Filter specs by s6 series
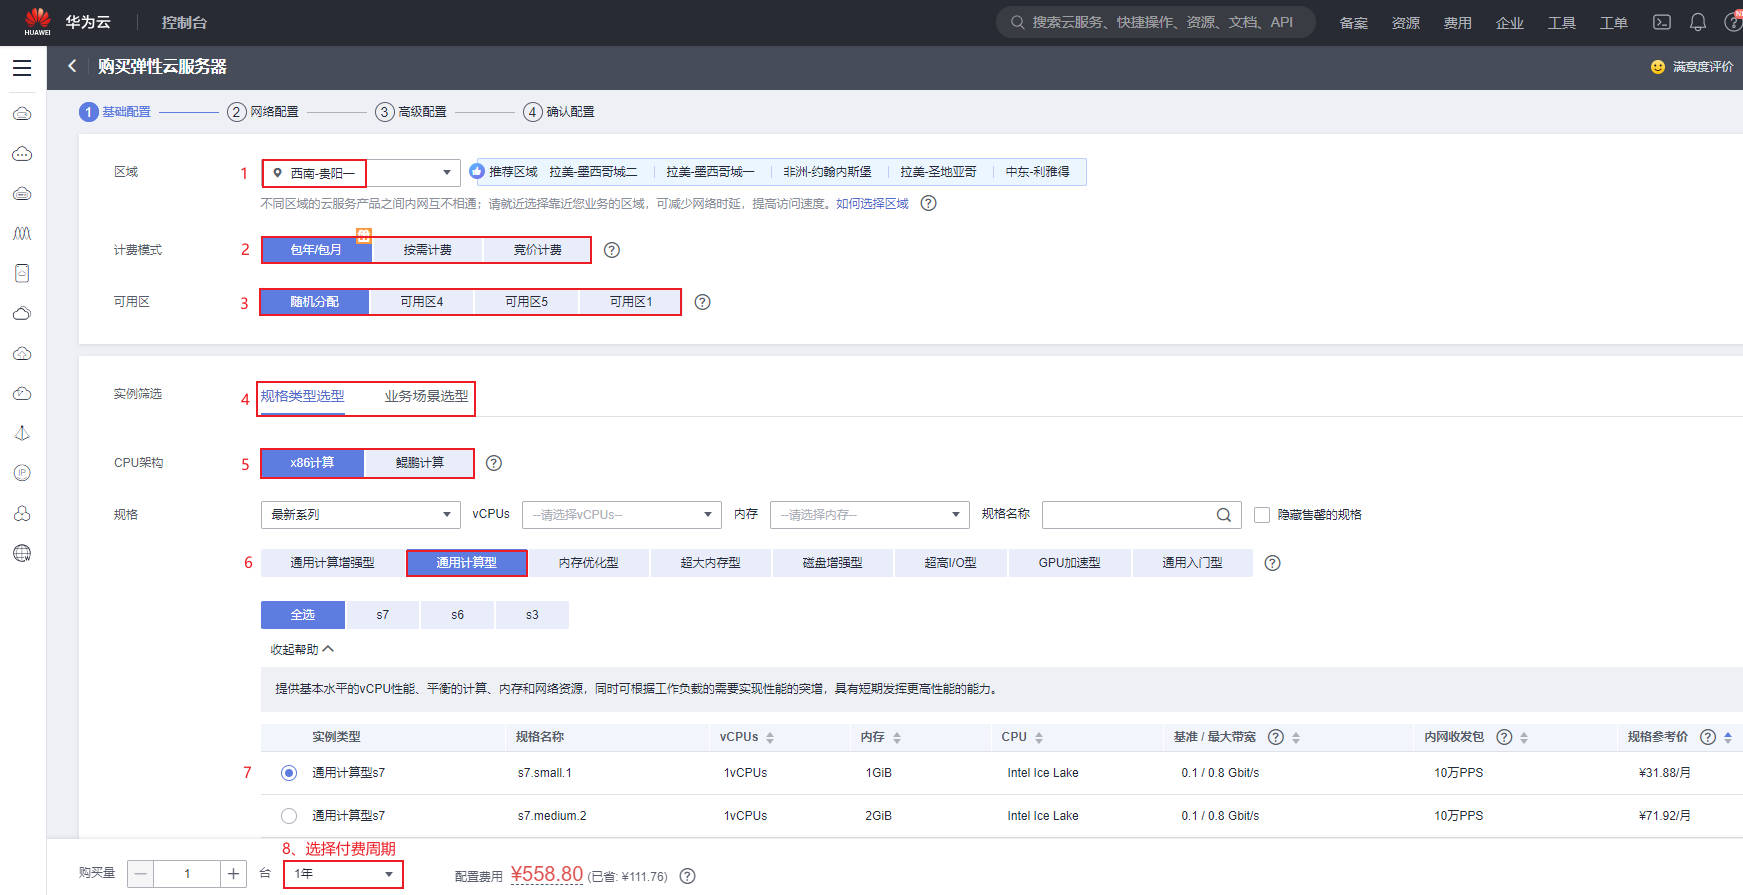Image resolution: width=1743 pixels, height=895 pixels. click(x=457, y=615)
